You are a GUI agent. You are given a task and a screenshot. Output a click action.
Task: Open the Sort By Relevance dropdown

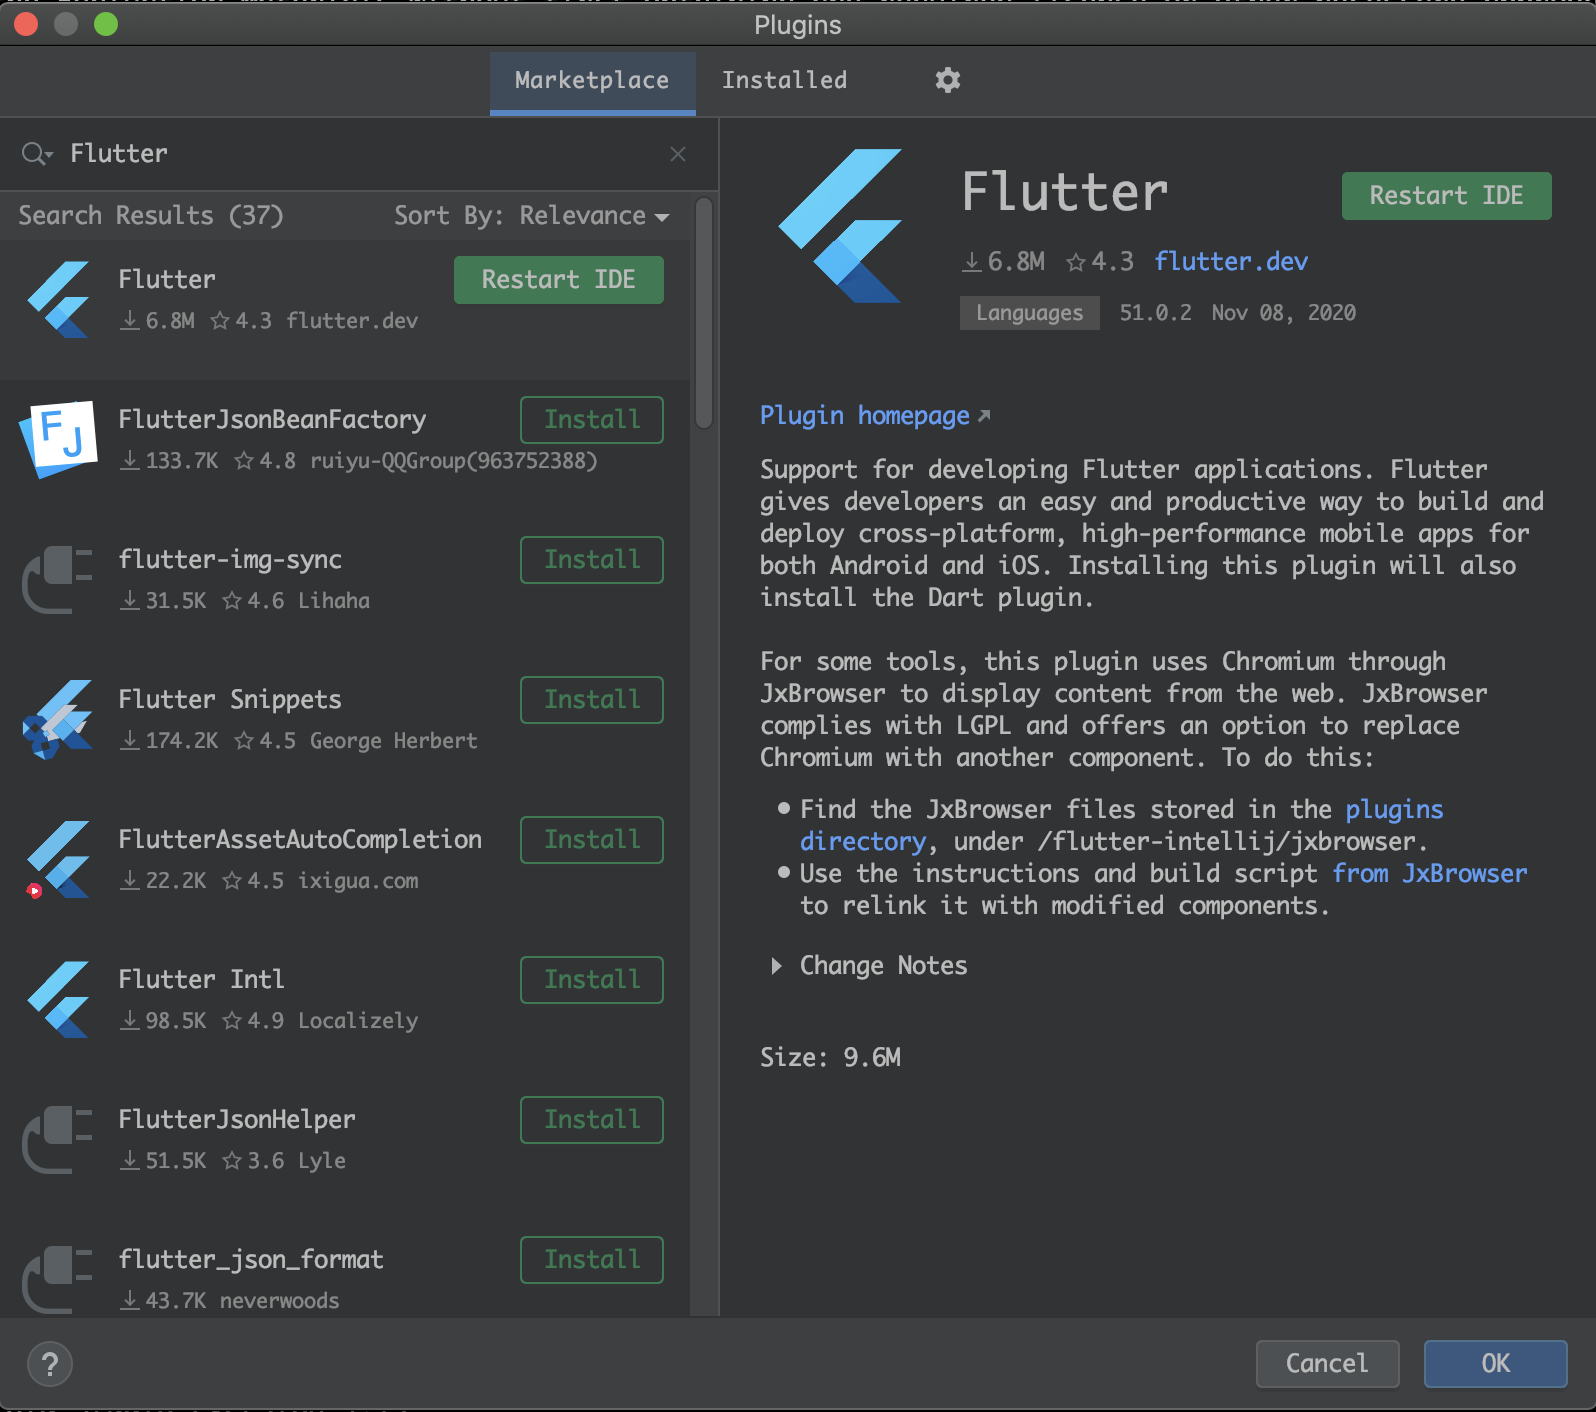point(532,216)
